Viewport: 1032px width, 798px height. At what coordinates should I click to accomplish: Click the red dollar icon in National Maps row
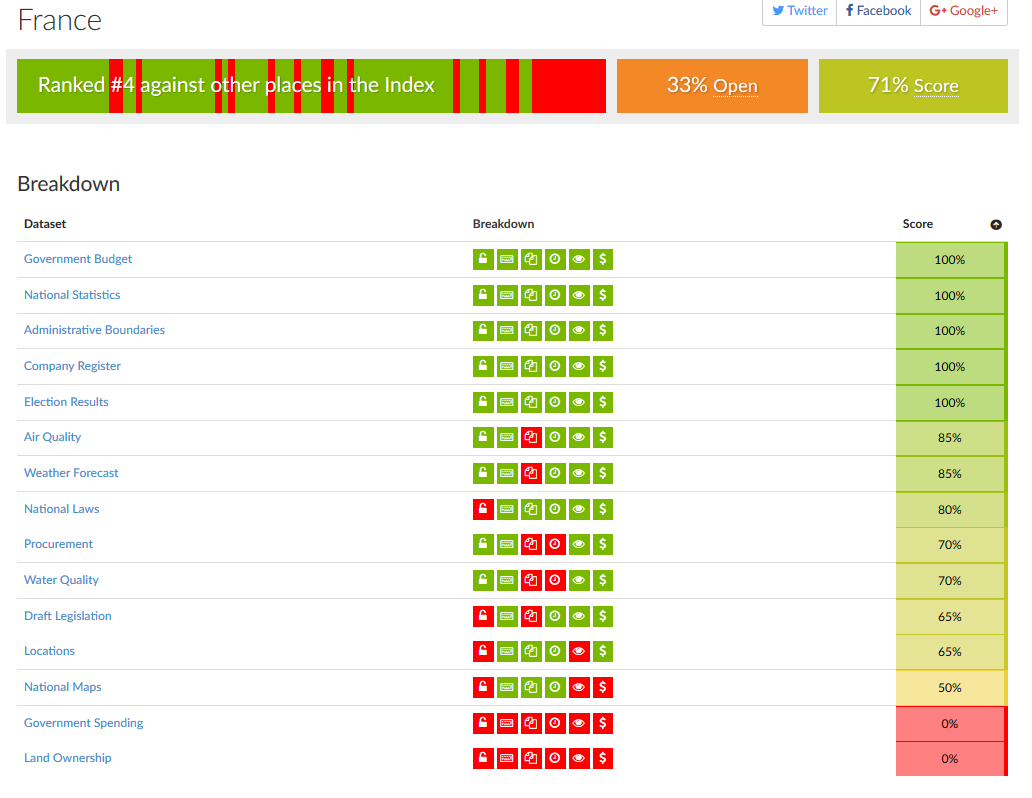[603, 687]
